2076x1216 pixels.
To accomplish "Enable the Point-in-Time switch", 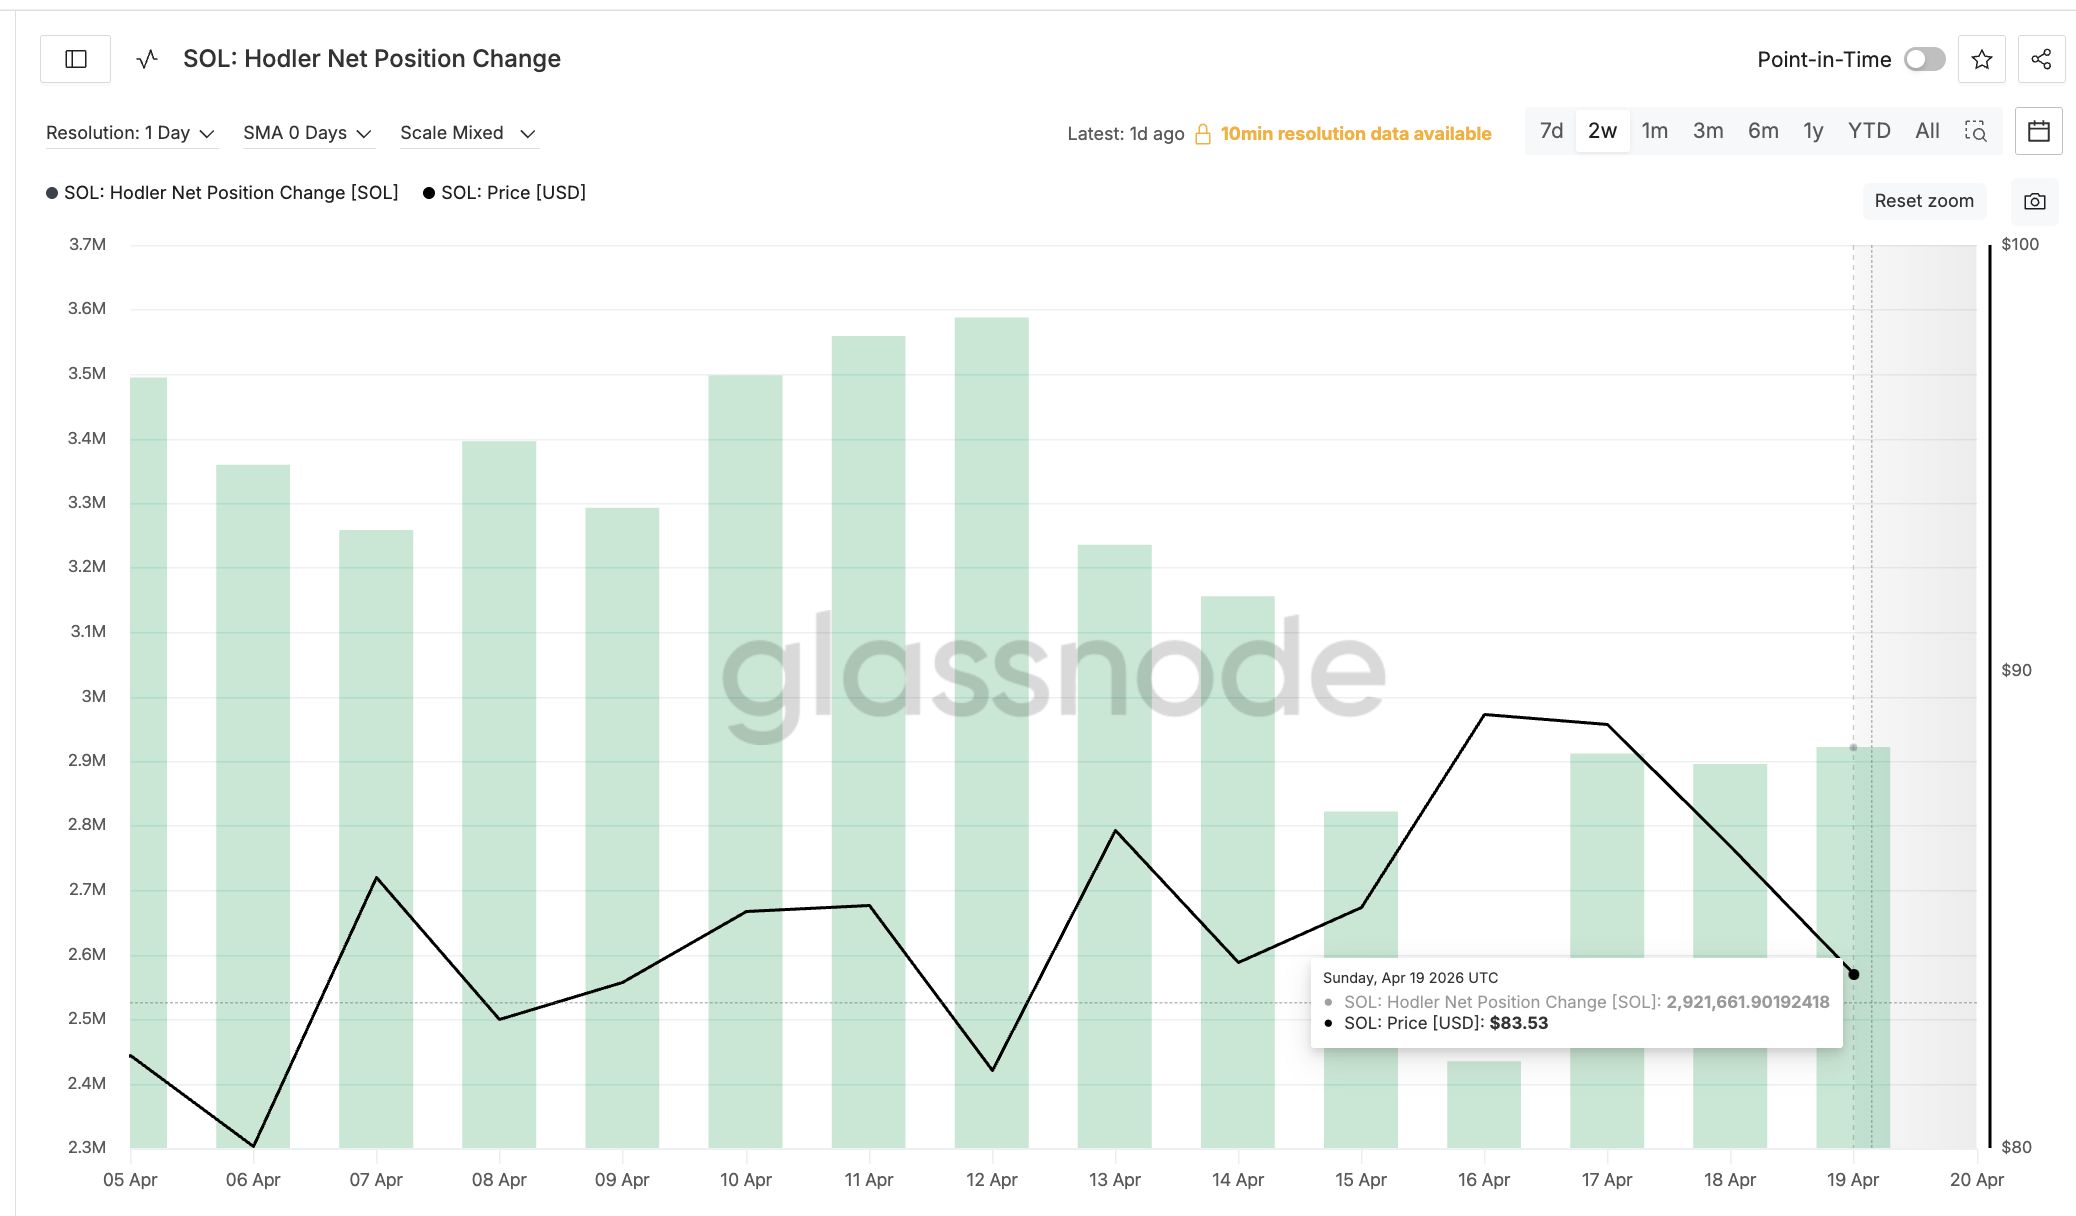I will pos(1924,60).
